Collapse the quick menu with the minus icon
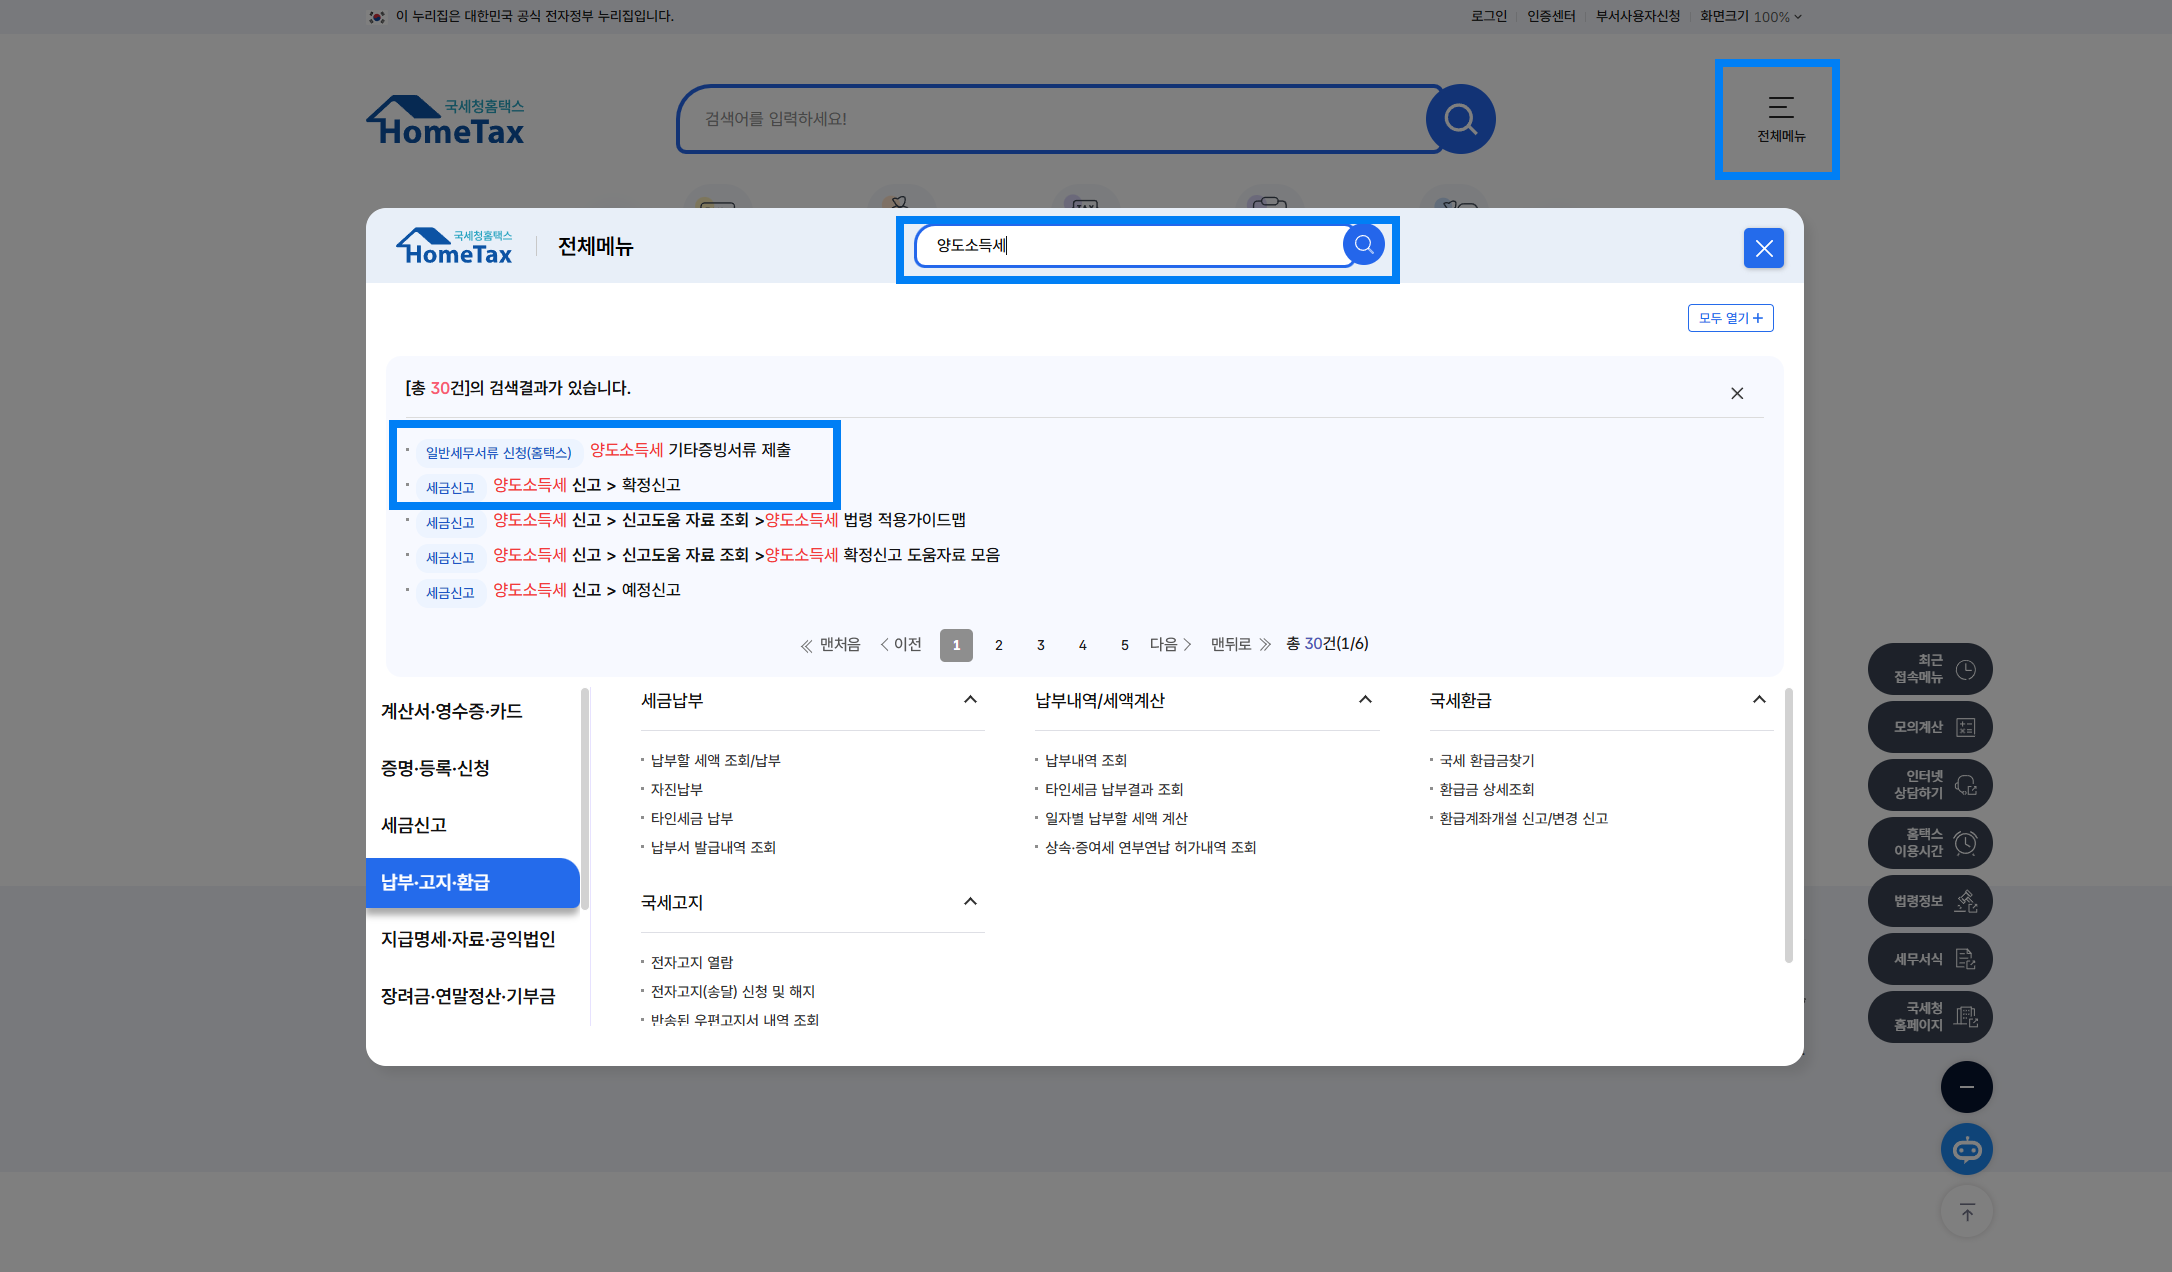Image resolution: width=2172 pixels, height=1272 pixels. [x=1966, y=1087]
